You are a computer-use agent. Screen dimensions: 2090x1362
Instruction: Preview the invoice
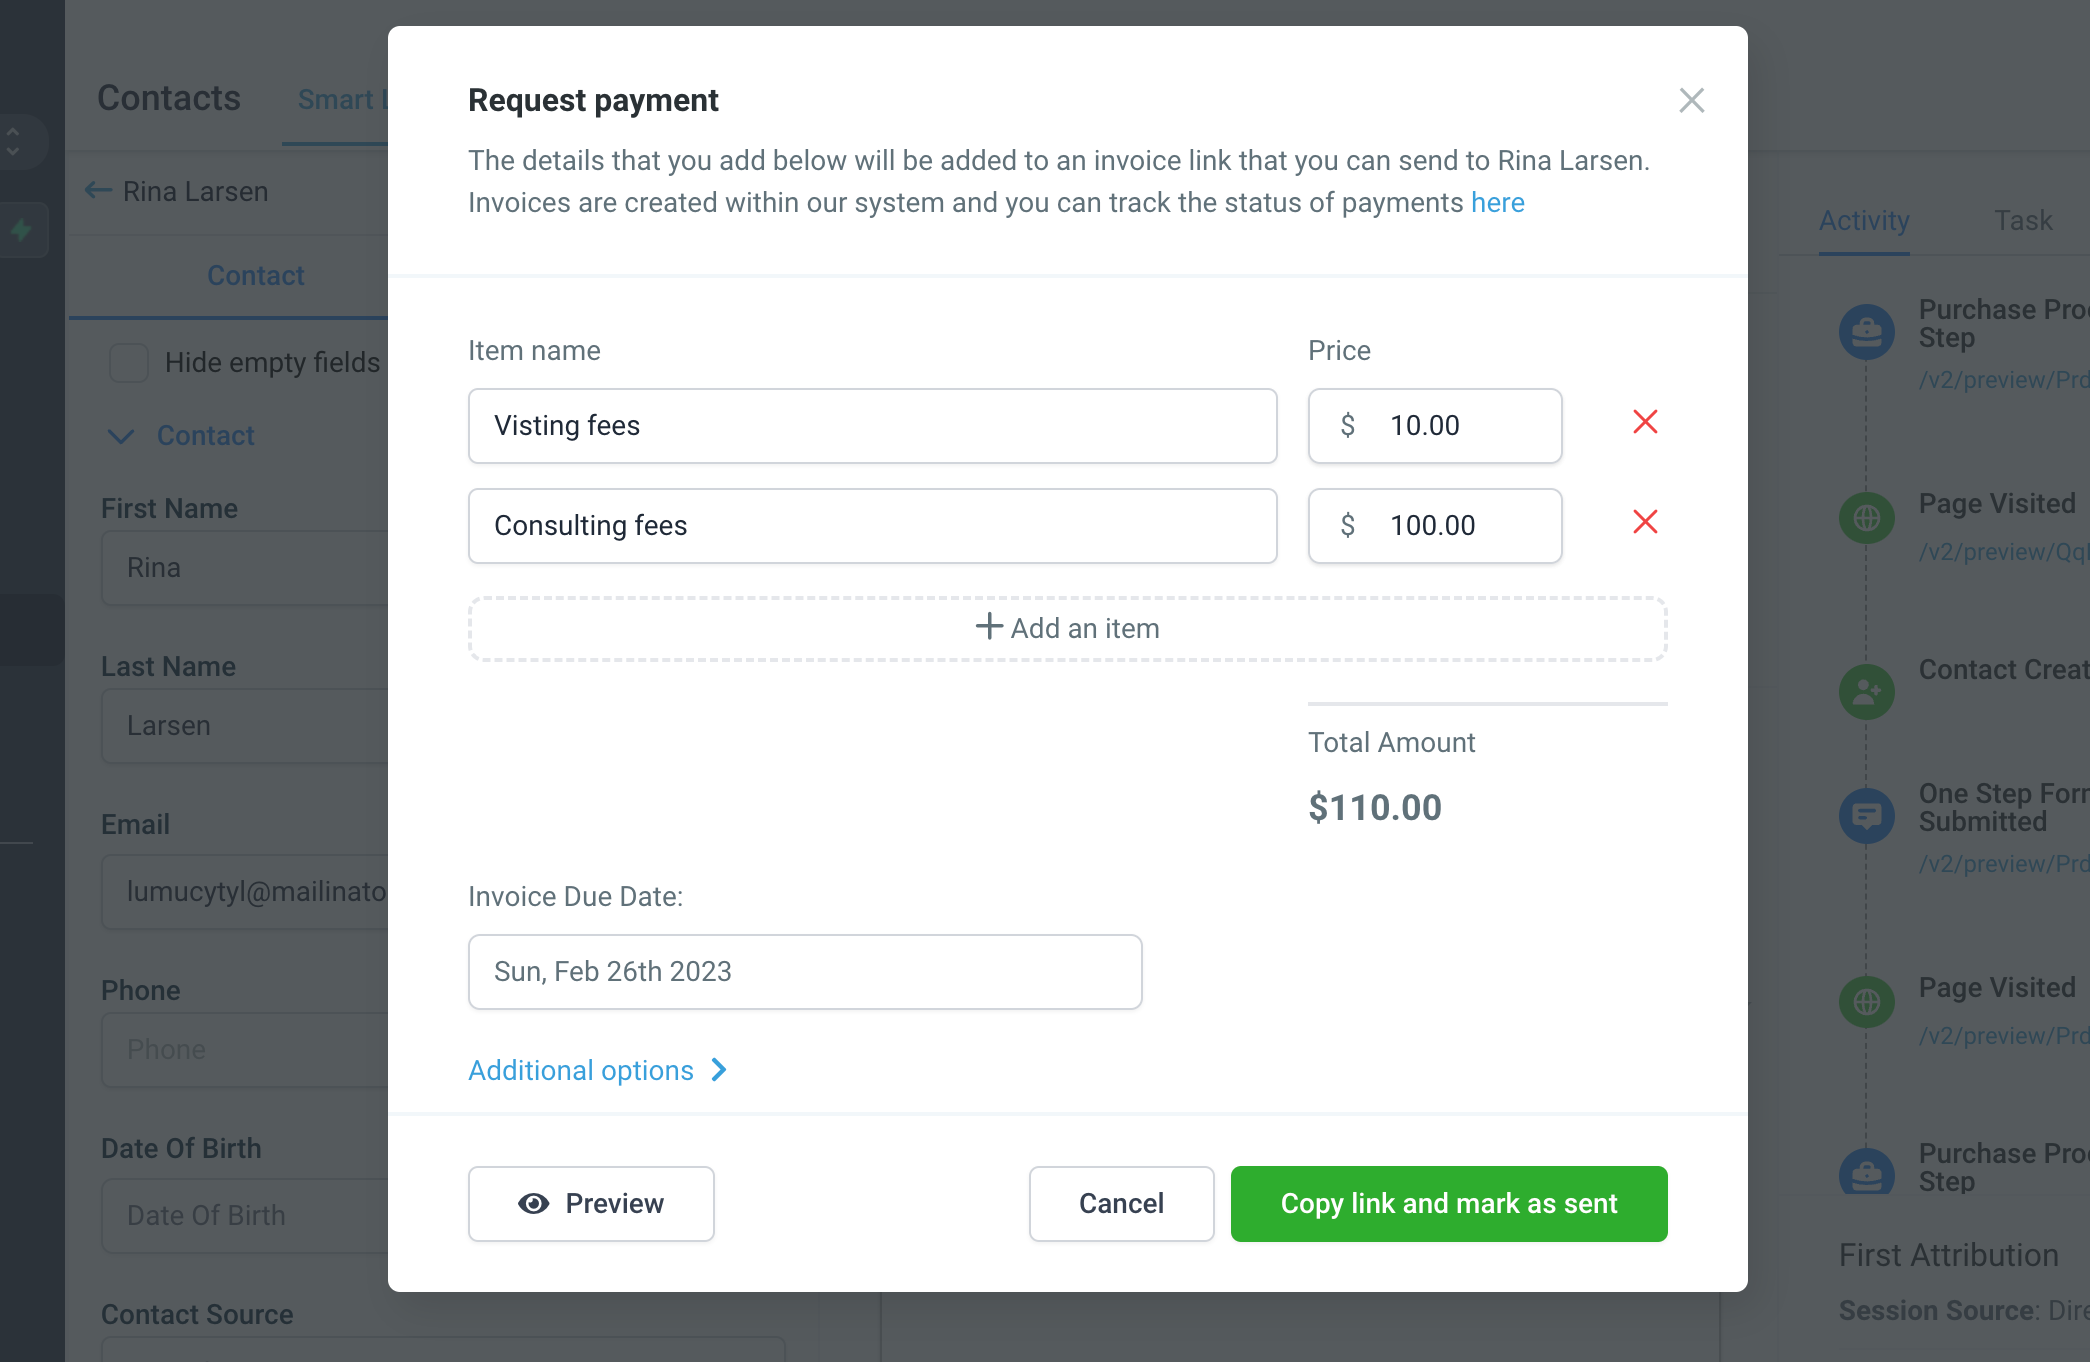[591, 1203]
